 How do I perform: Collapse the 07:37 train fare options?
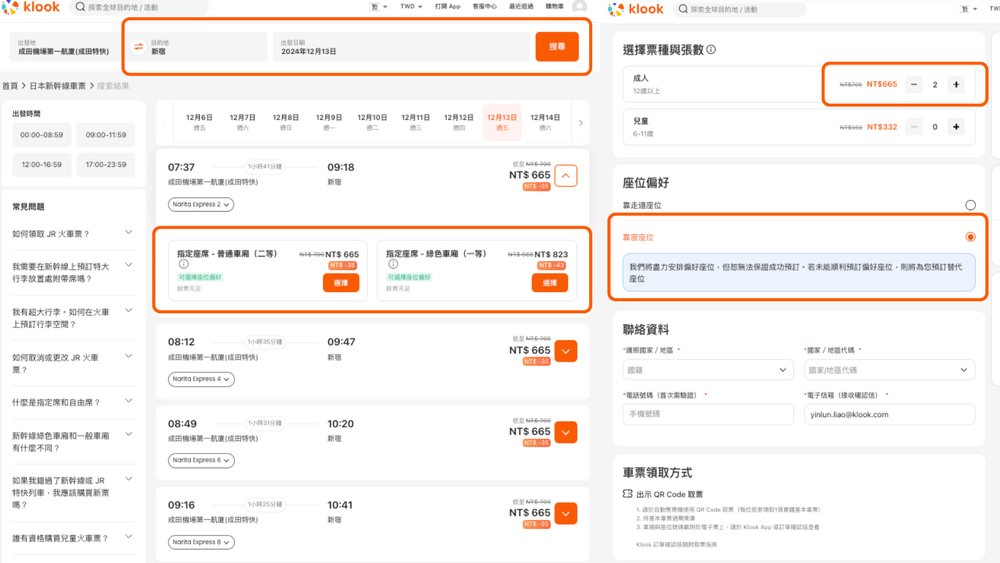pyautogui.click(x=566, y=175)
